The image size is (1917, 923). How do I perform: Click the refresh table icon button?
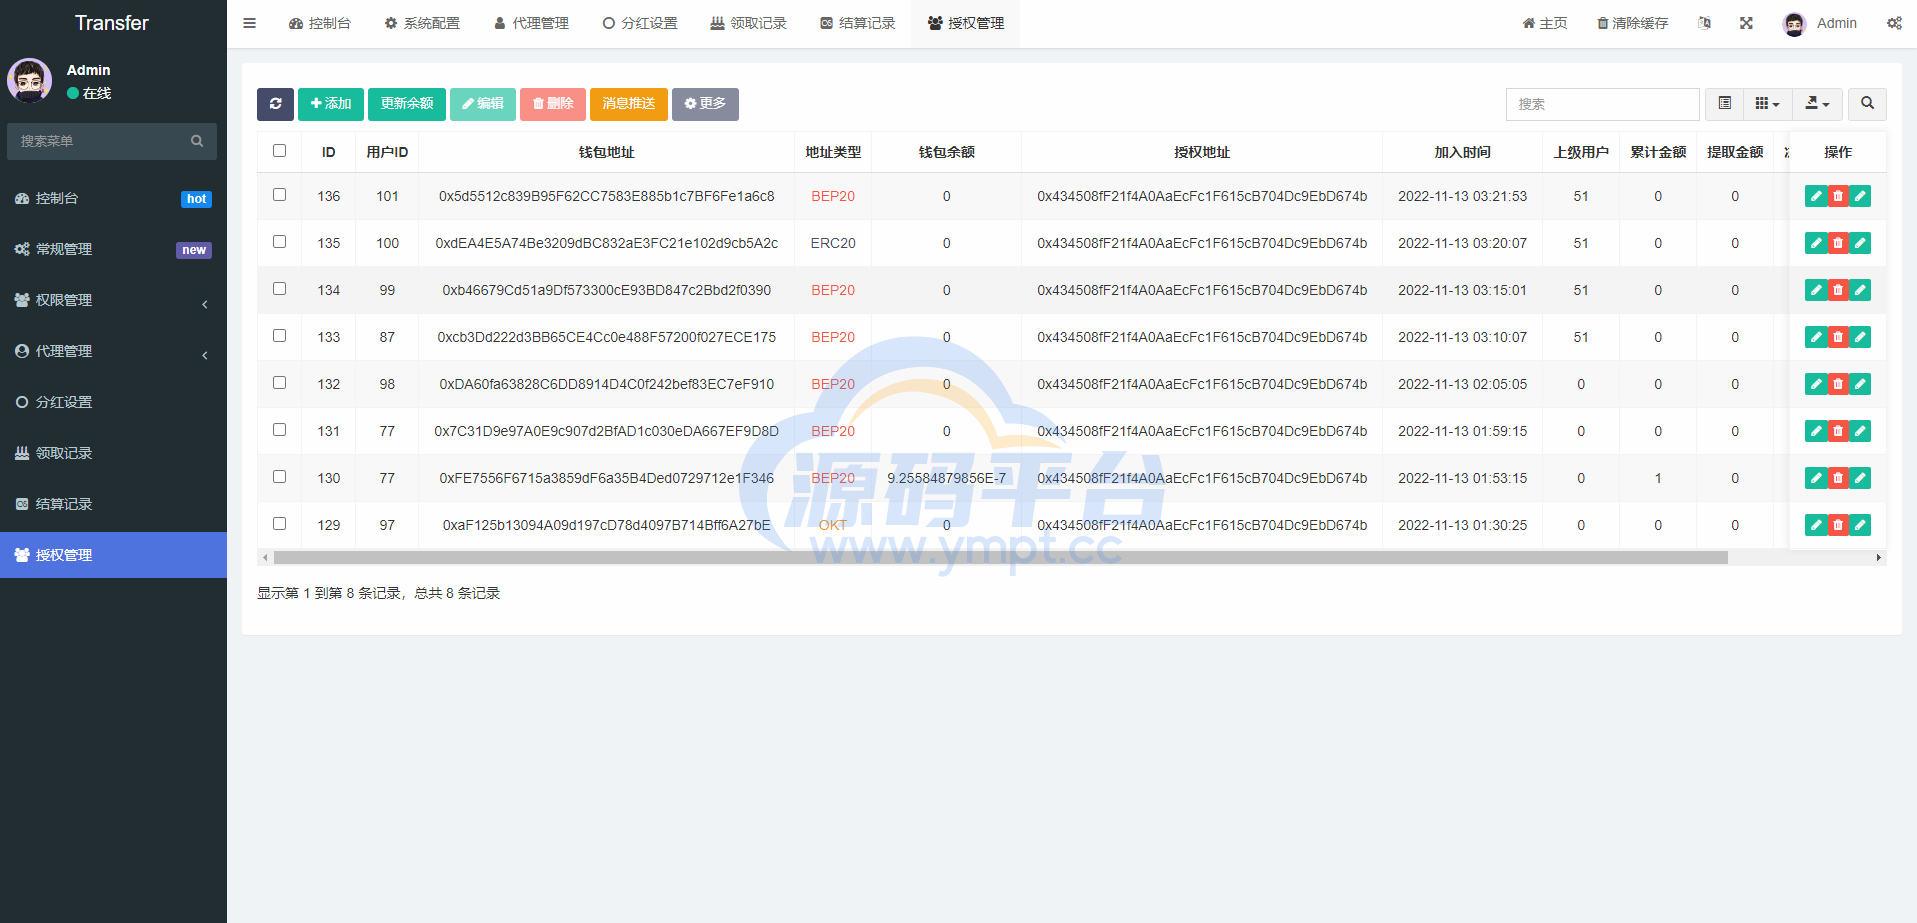(x=275, y=104)
